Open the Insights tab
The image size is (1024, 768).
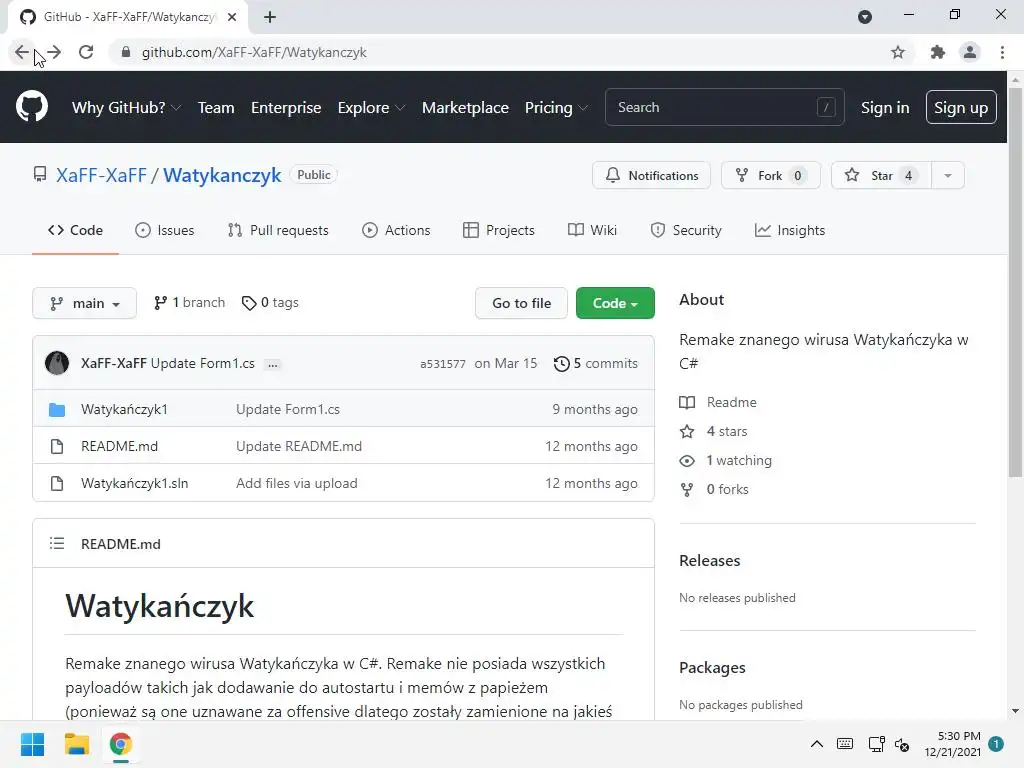point(790,230)
